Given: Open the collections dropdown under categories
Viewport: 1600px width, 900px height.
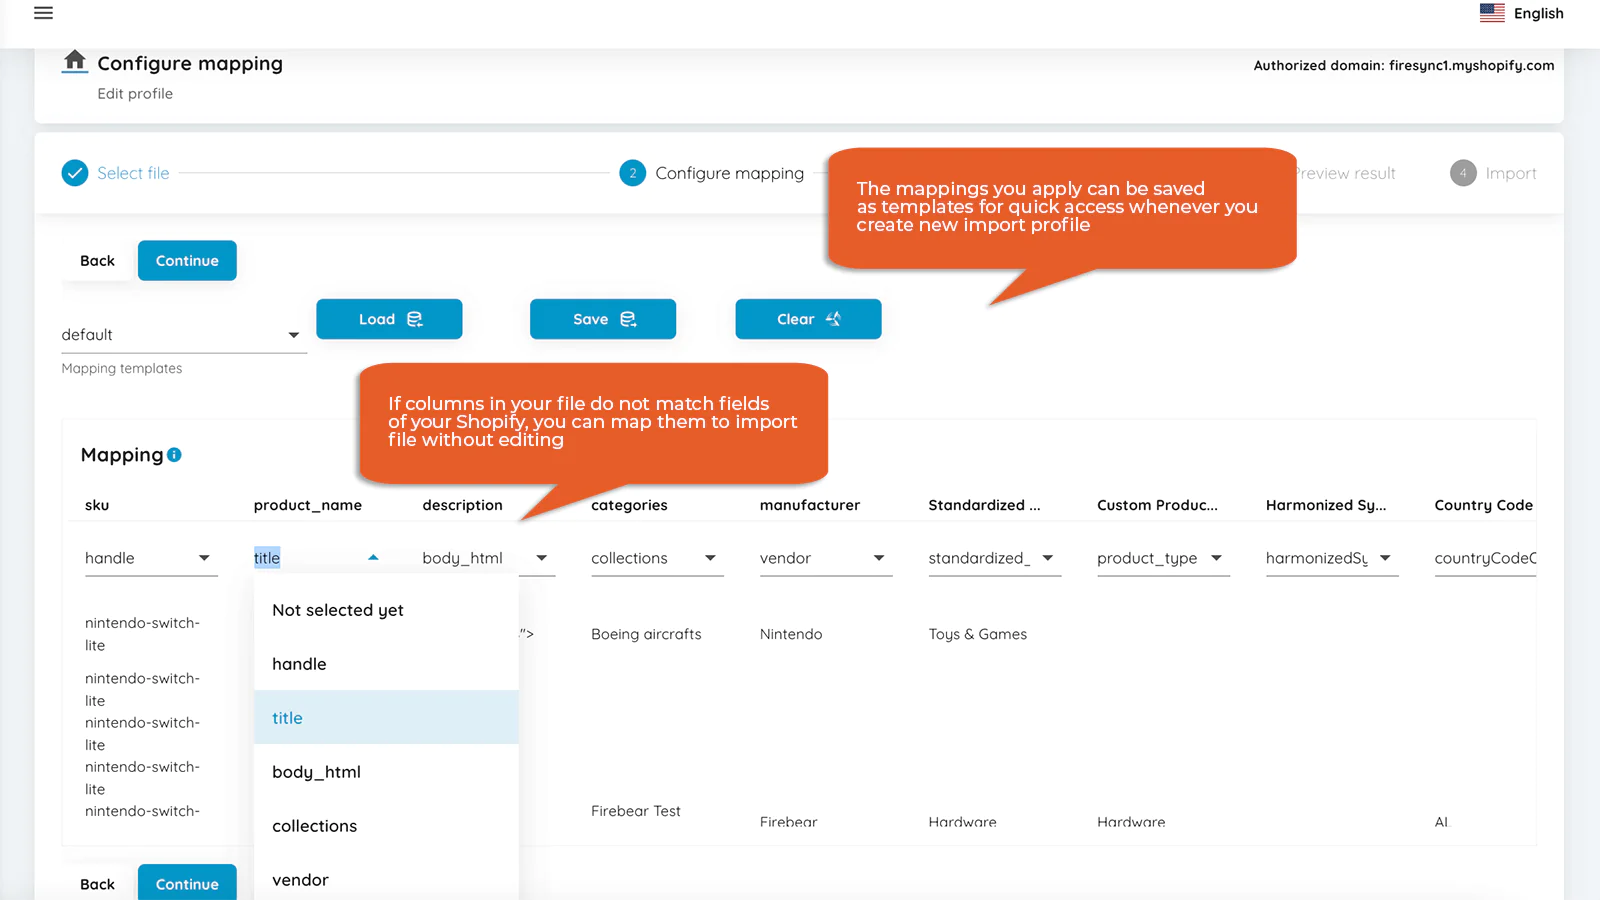Looking at the screenshot, I should pyautogui.click(x=655, y=558).
